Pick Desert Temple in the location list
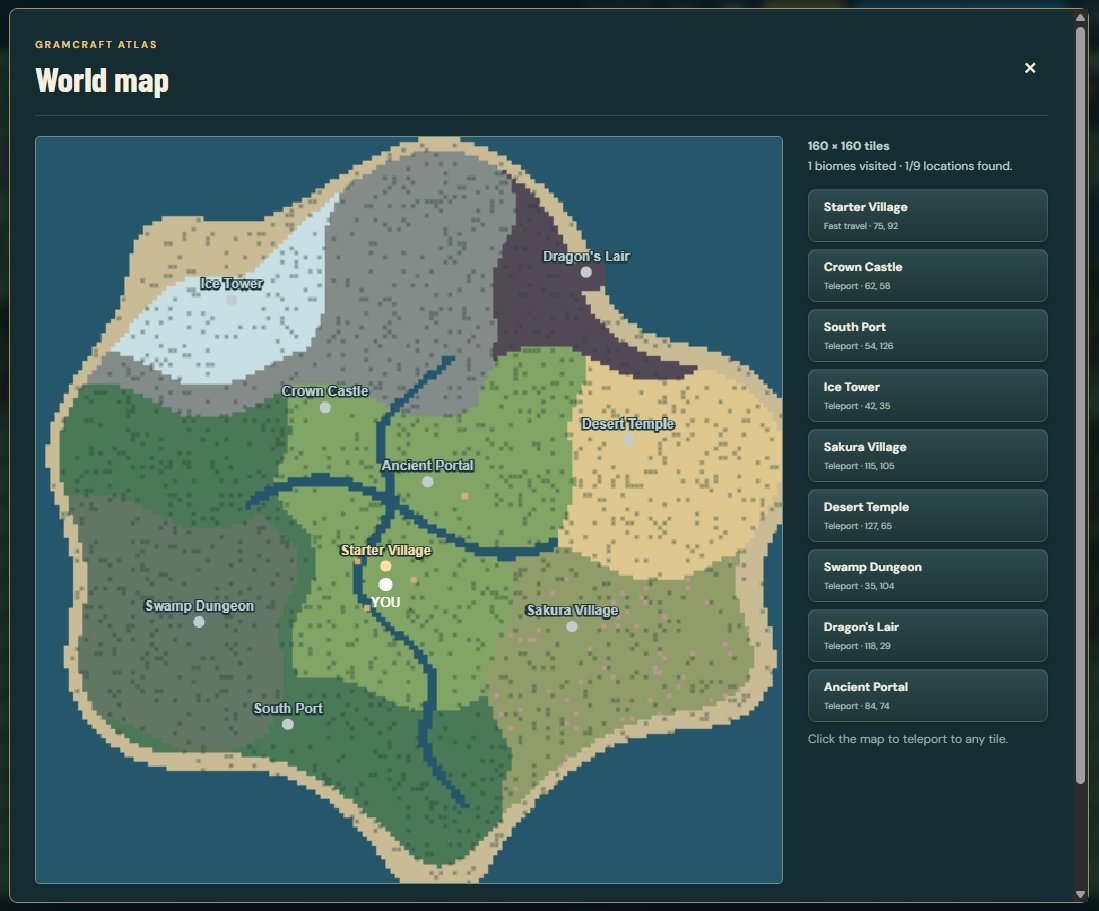The image size is (1099, 911). click(x=927, y=516)
